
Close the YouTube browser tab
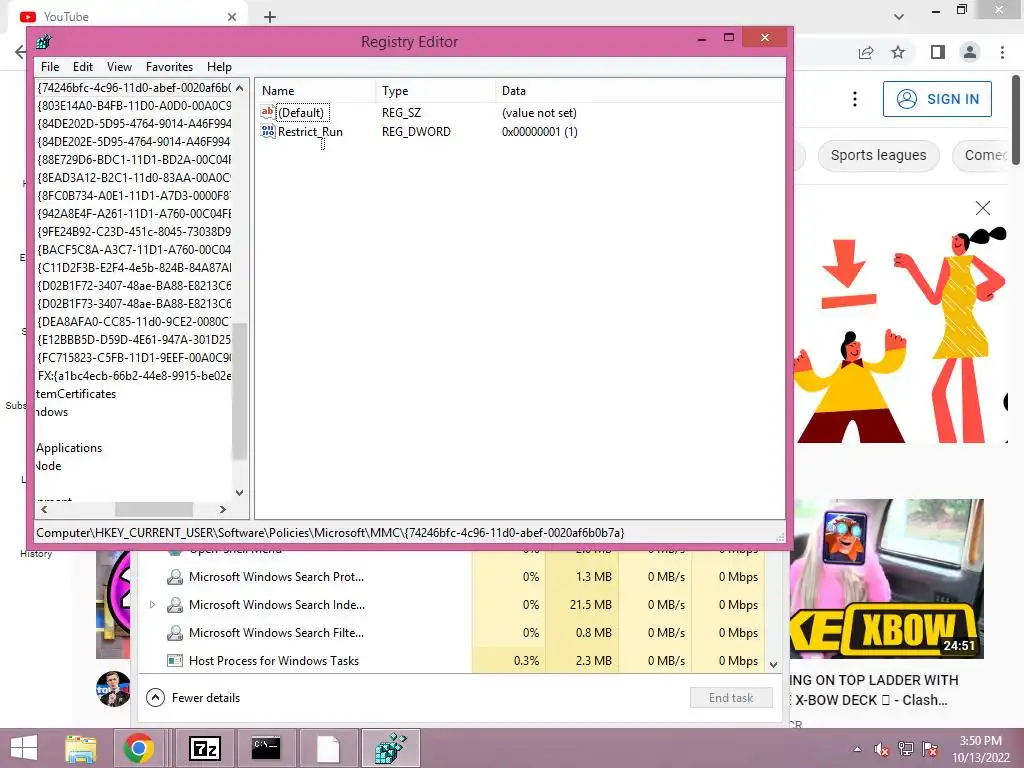coord(232,17)
